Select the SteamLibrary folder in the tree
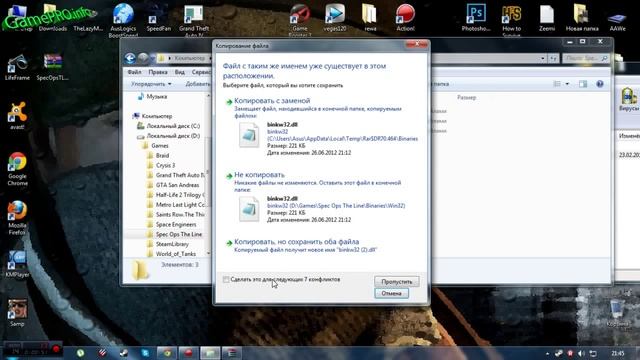This screenshot has width=640, height=360. point(172,244)
